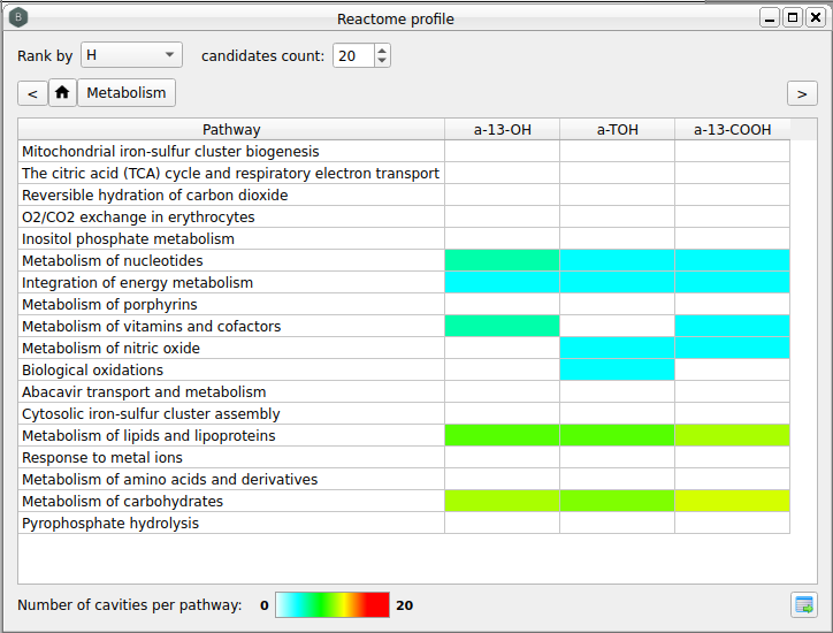Click the export table icon
Viewport: 833px width, 633px height.
point(804,605)
